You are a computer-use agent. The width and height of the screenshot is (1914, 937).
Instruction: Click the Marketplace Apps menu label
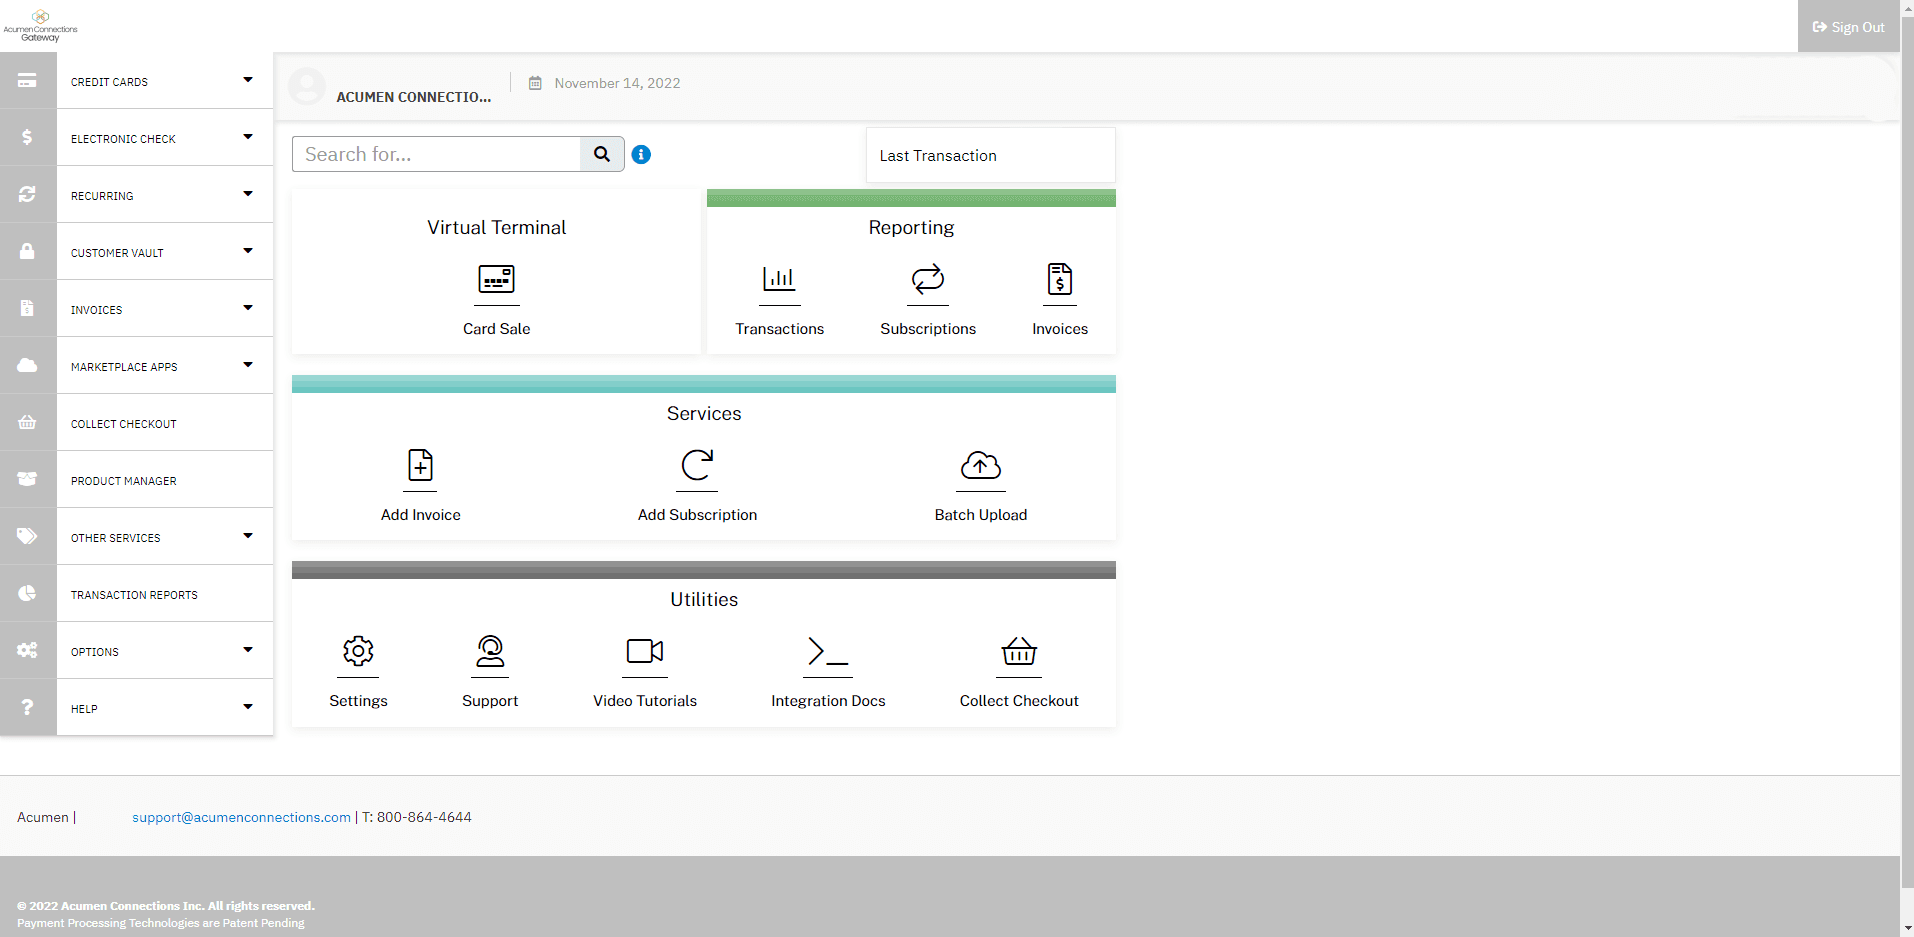pyautogui.click(x=124, y=367)
